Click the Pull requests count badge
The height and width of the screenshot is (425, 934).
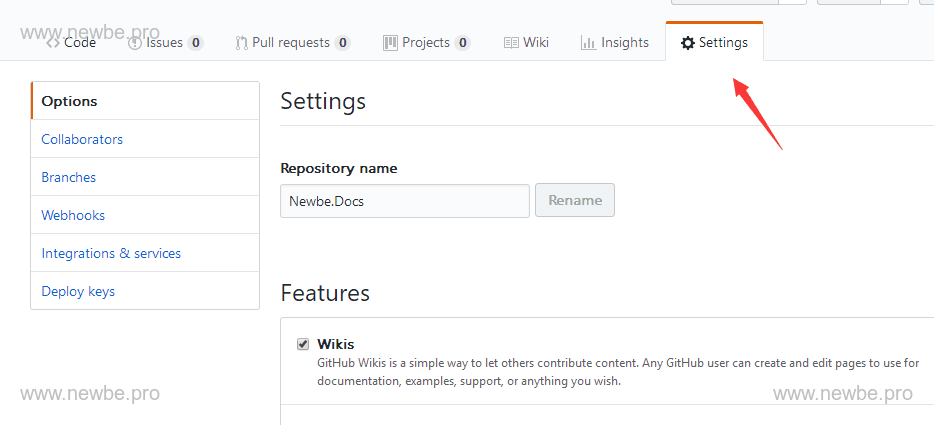coord(343,43)
